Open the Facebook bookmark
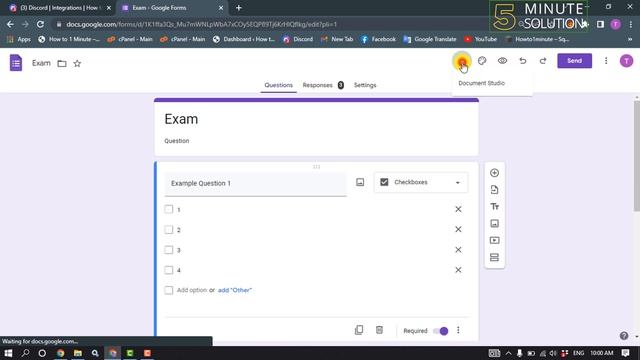The width and height of the screenshot is (640, 360). tap(378, 39)
